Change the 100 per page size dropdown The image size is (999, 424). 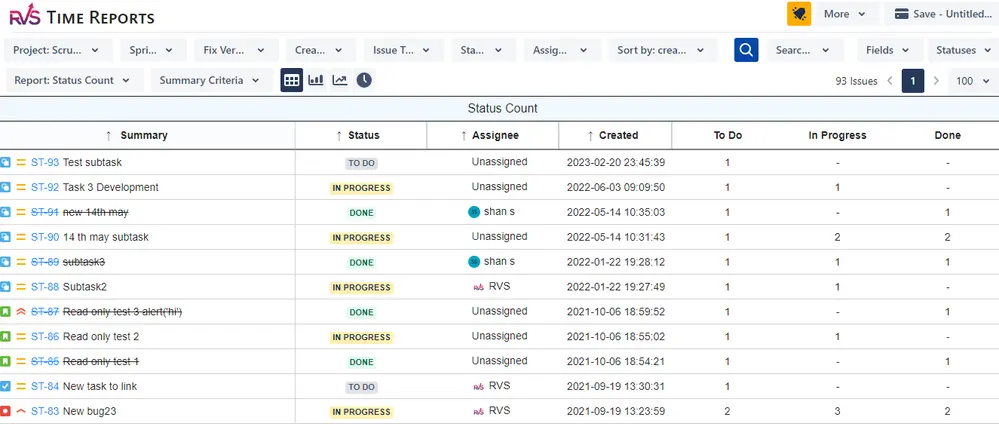[973, 81]
